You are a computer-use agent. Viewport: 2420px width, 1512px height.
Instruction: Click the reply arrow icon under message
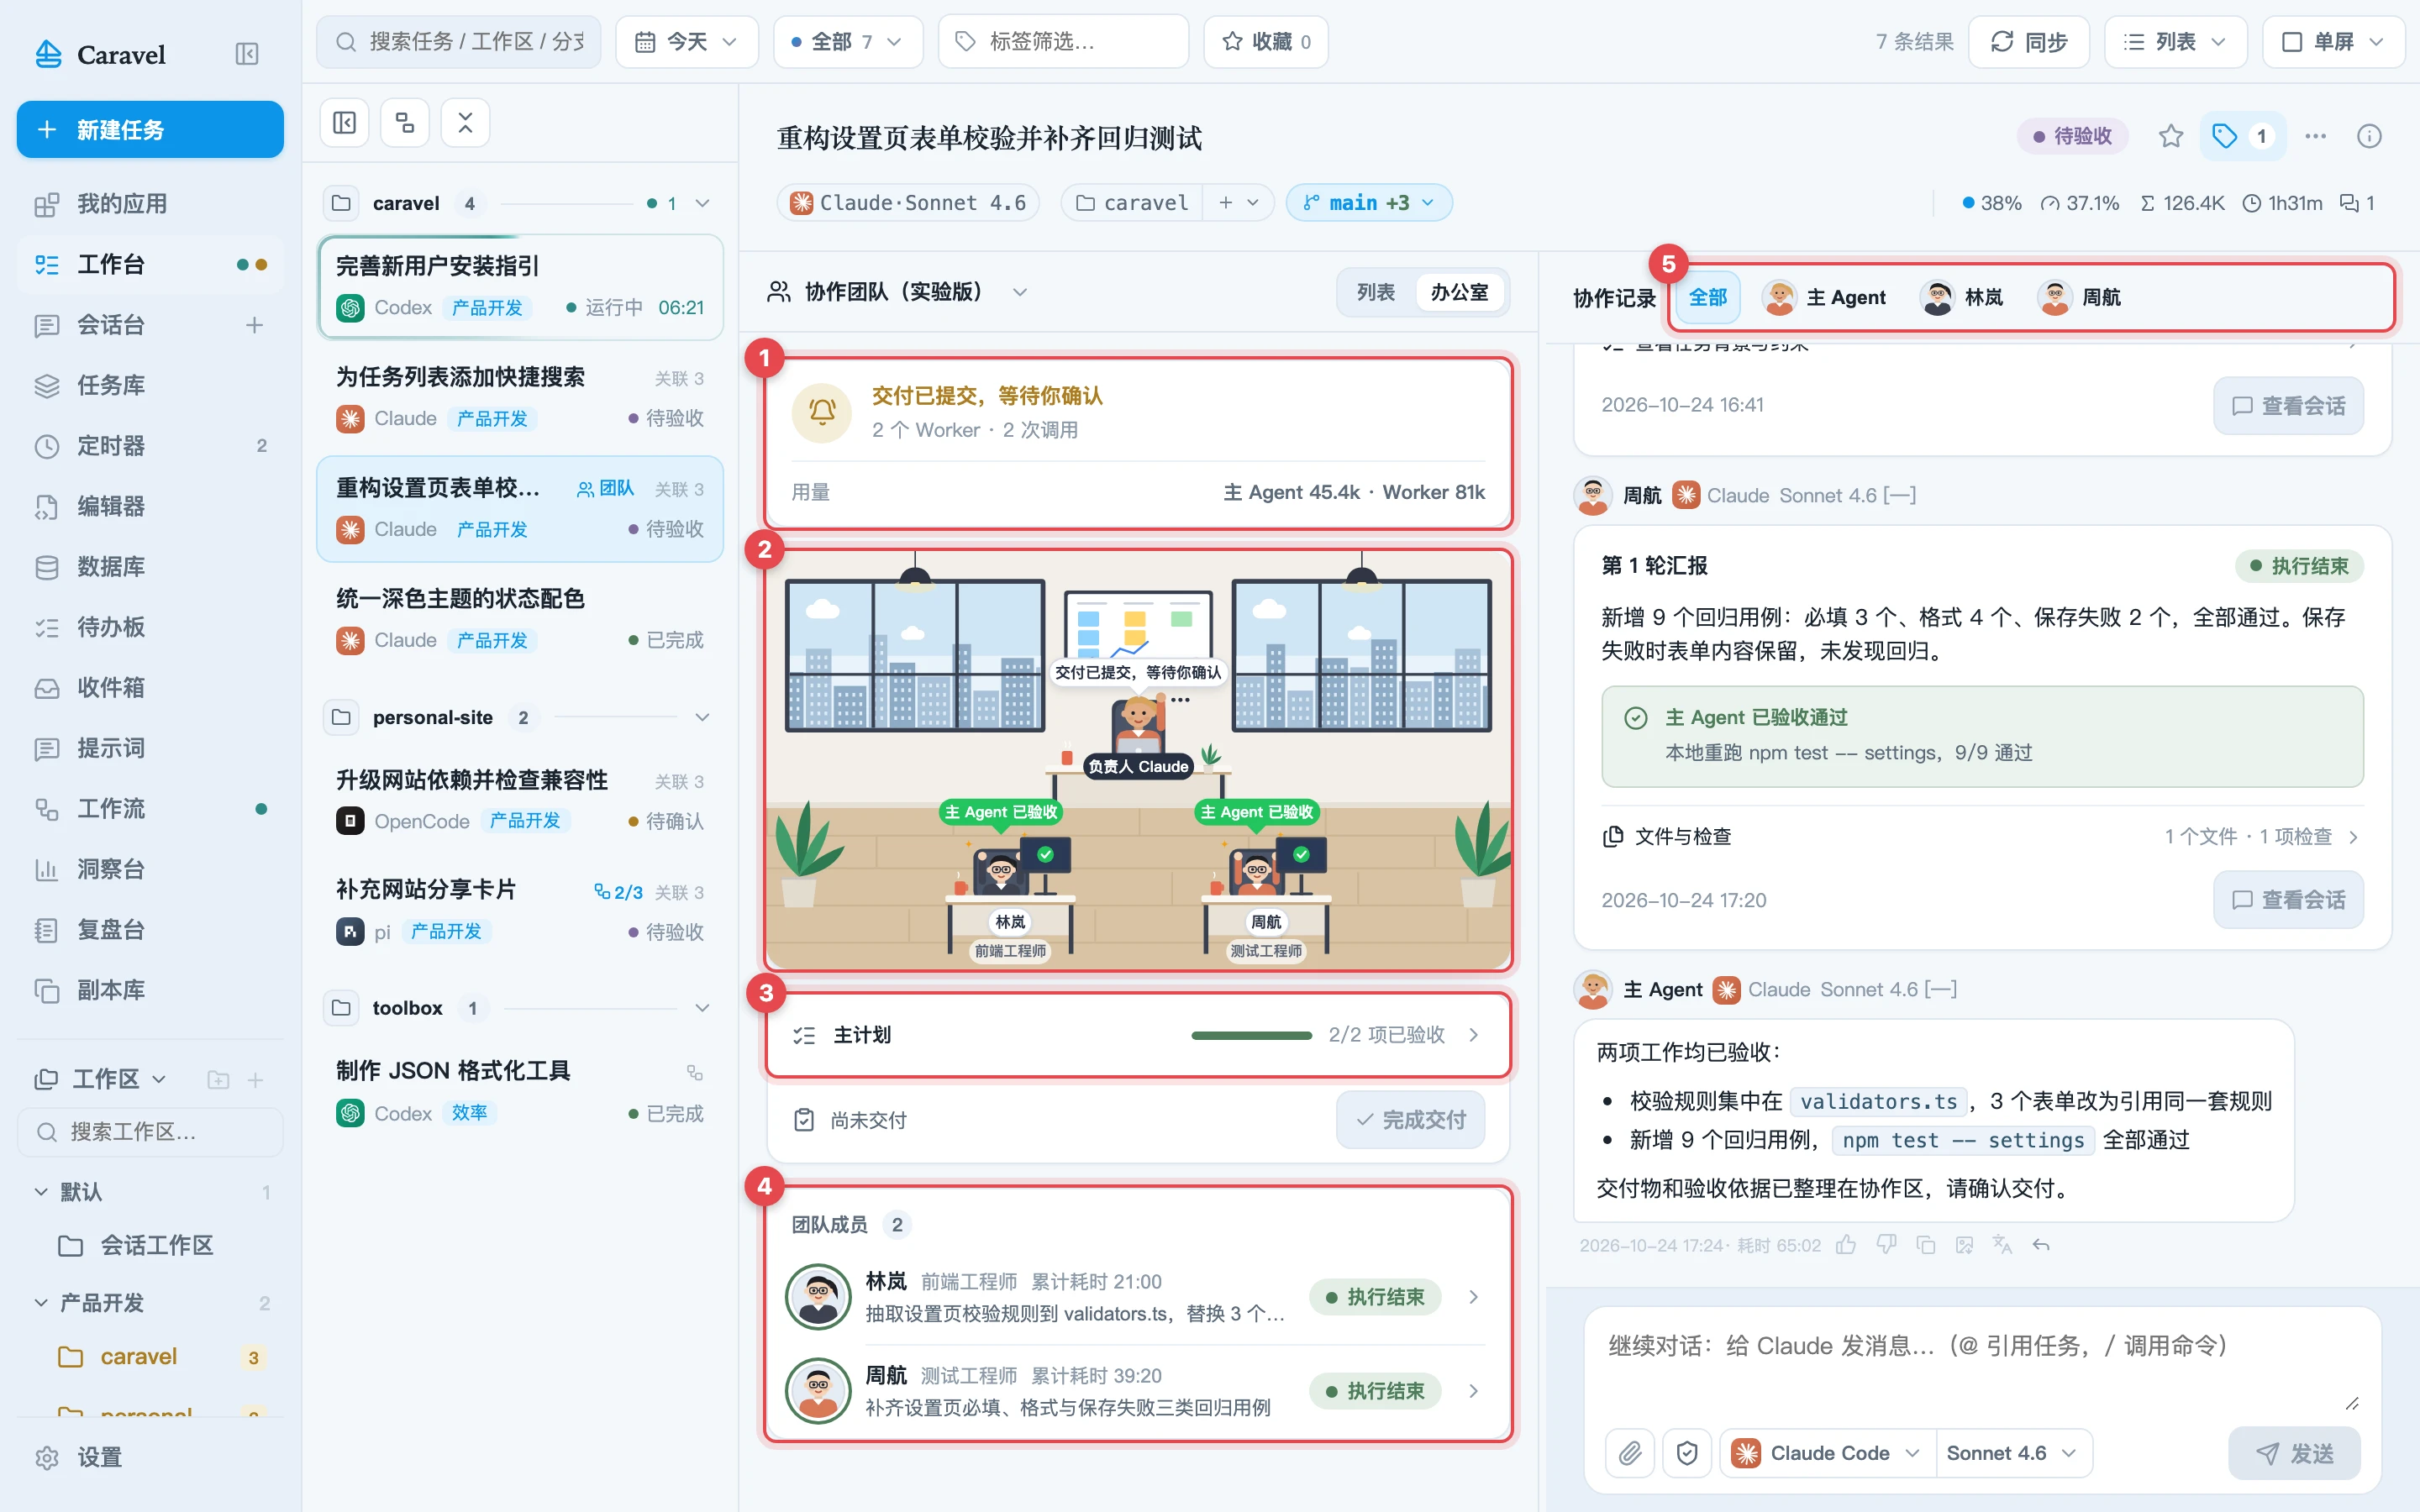(2041, 1245)
